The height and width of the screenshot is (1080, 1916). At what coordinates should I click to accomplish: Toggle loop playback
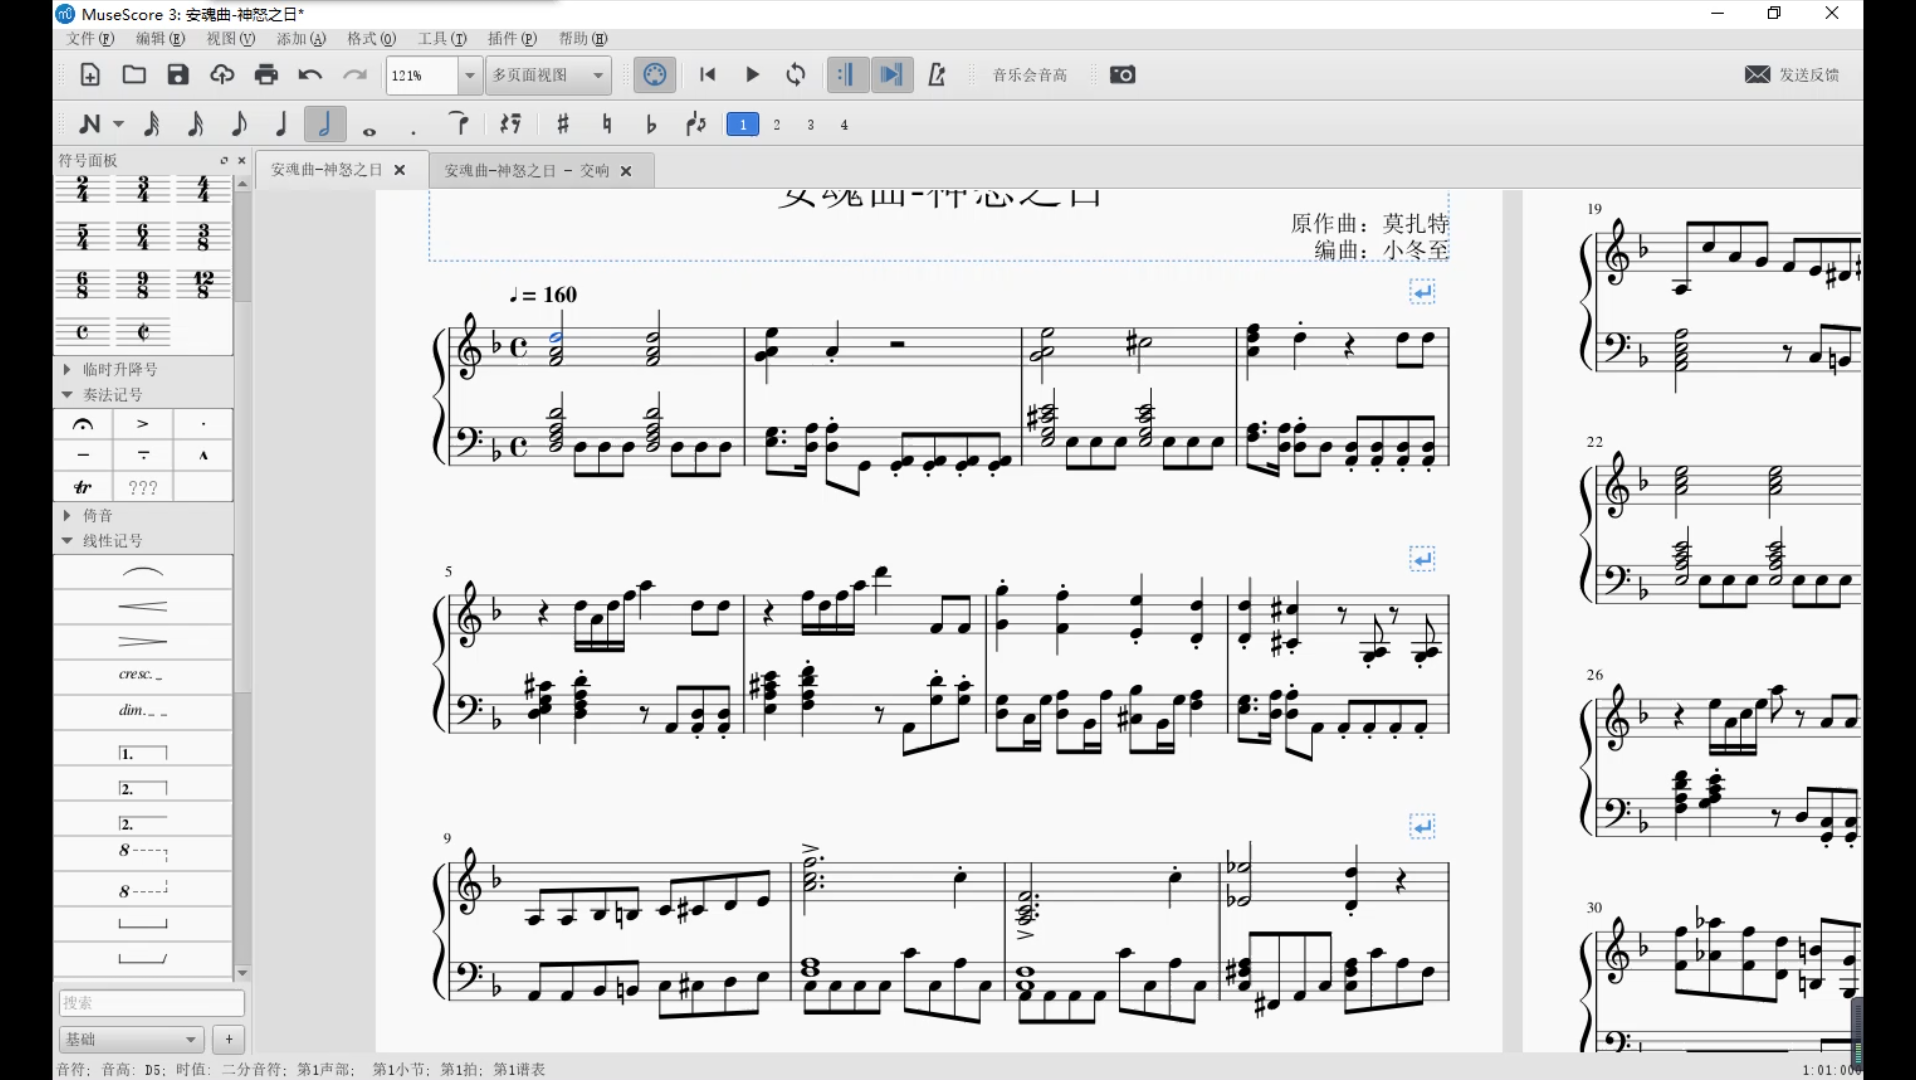click(796, 75)
